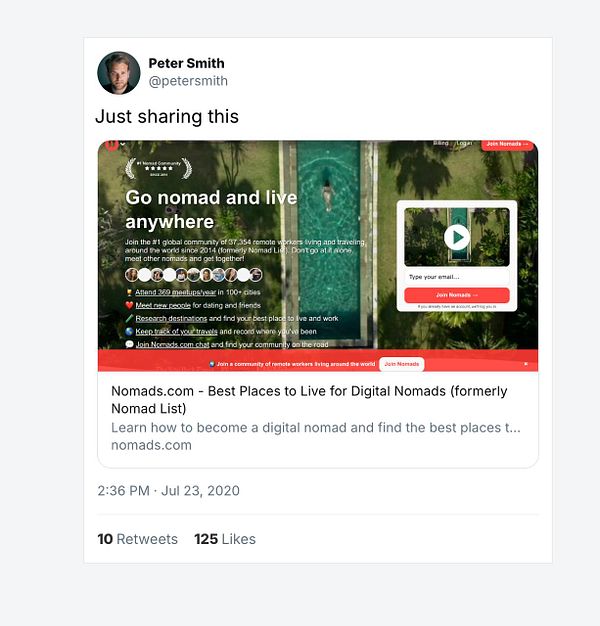Expand the dropdown chevron beside the Nomads logo
Viewport: 600px width, 626px height.
click(x=123, y=144)
